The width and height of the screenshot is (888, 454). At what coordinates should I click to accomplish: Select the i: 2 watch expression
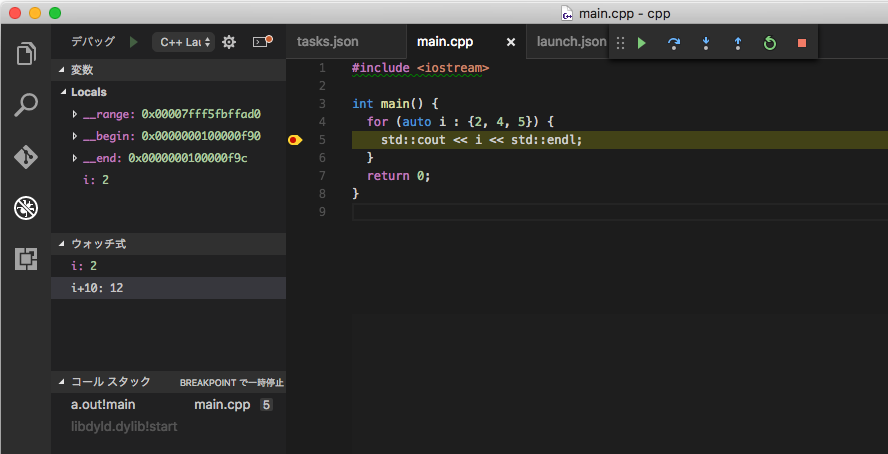click(x=168, y=265)
